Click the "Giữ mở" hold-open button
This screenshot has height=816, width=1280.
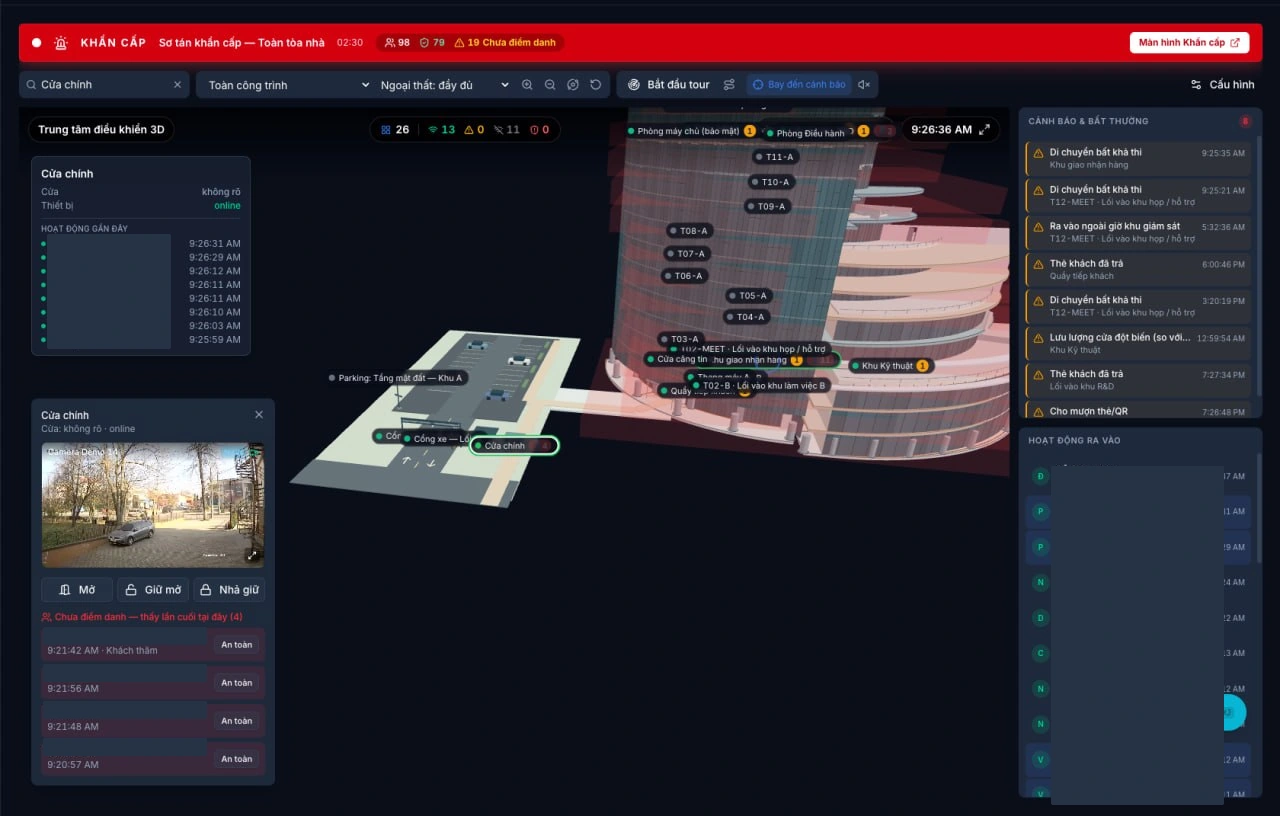point(153,590)
